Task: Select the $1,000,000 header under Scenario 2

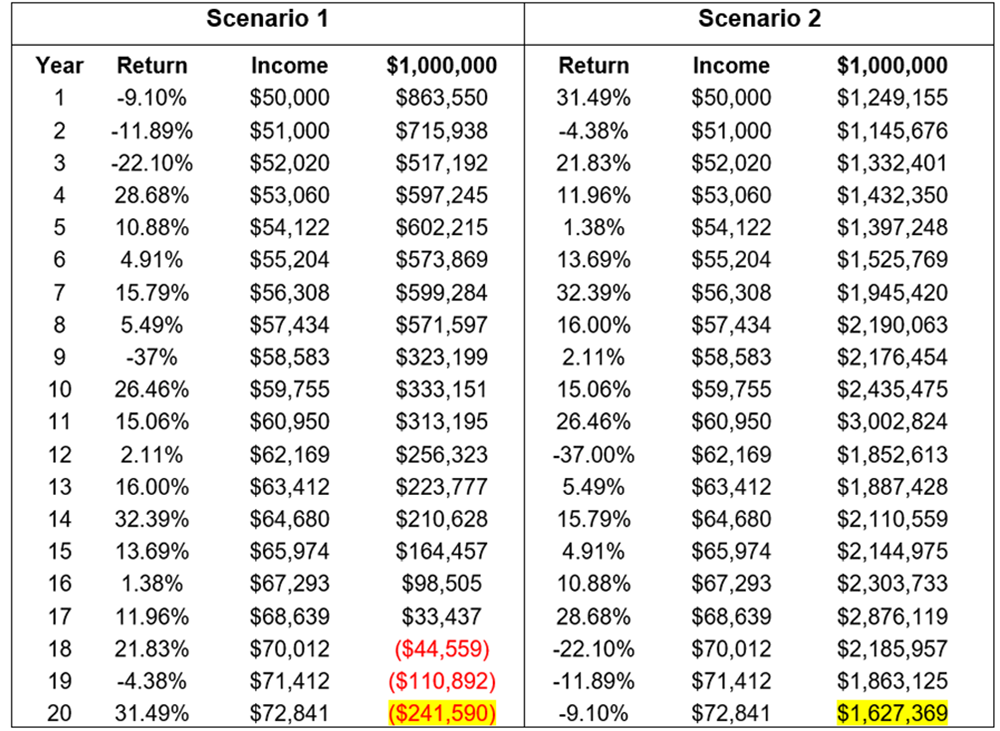Action: [892, 66]
